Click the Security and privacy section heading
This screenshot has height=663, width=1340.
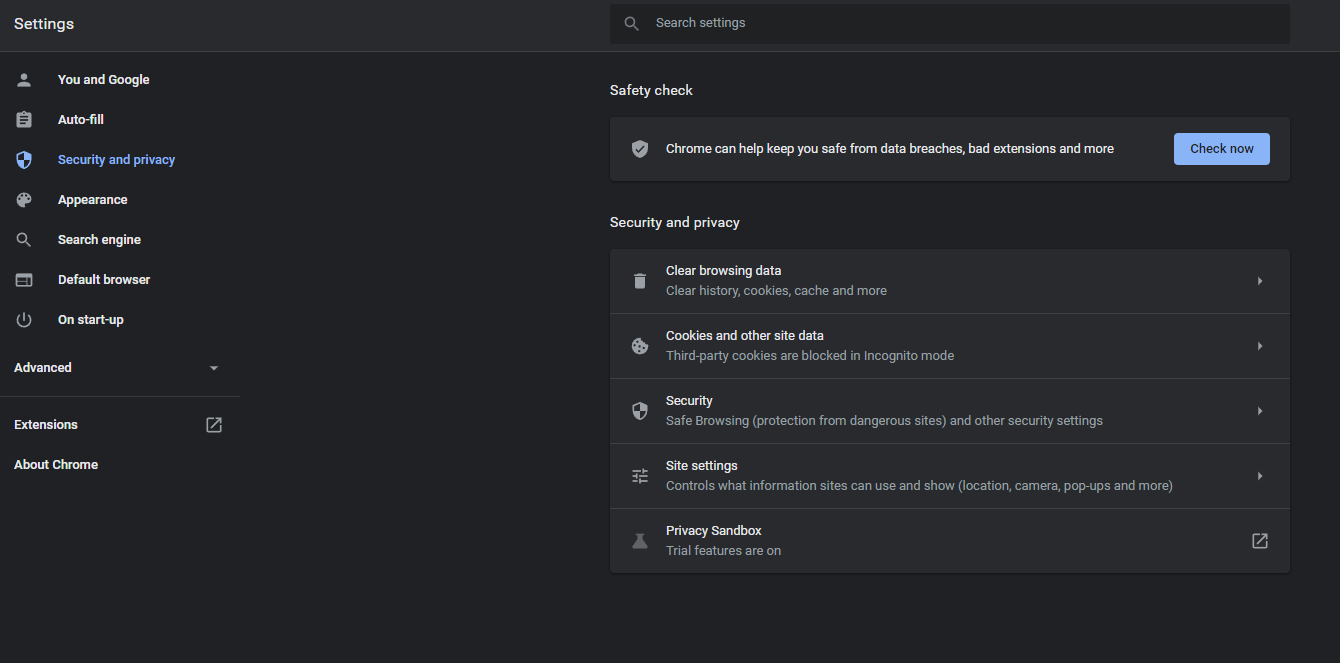675,222
